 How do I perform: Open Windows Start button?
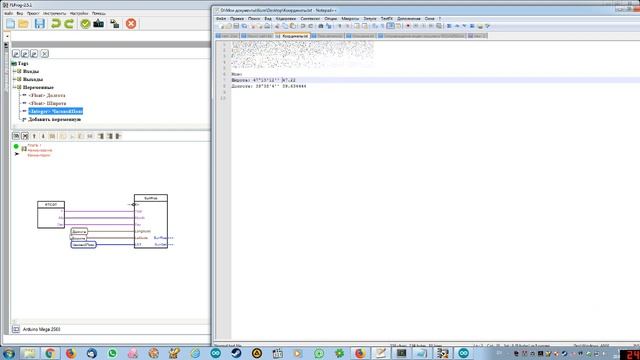(x=8, y=353)
